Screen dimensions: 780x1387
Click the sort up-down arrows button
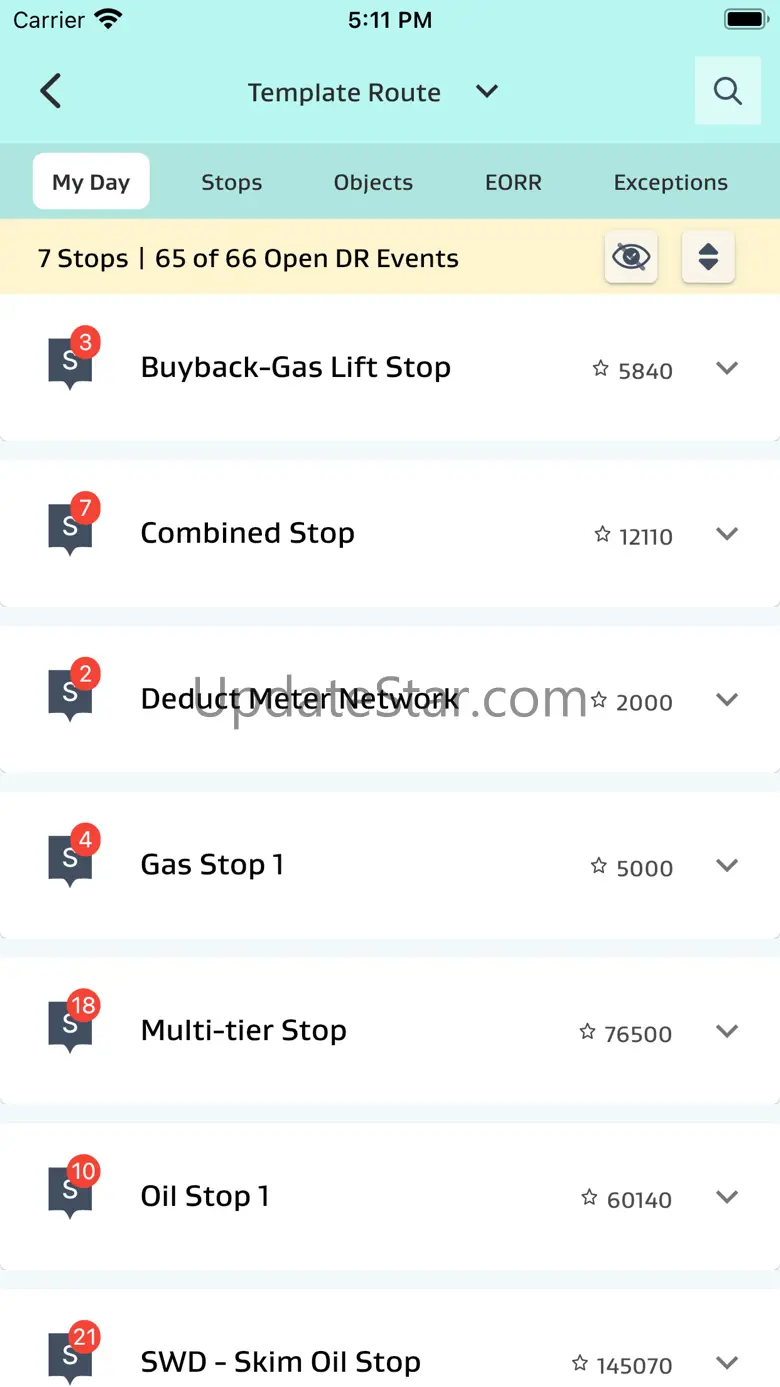point(708,257)
